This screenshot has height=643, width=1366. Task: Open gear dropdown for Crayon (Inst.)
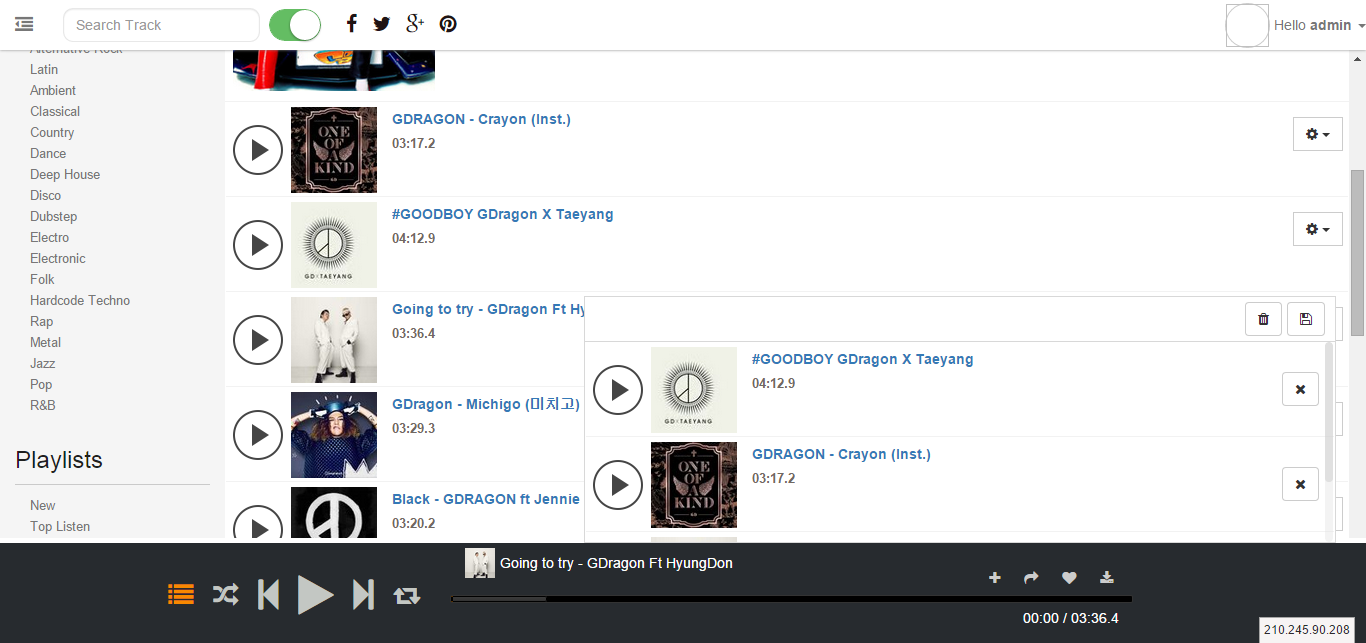coord(1317,134)
